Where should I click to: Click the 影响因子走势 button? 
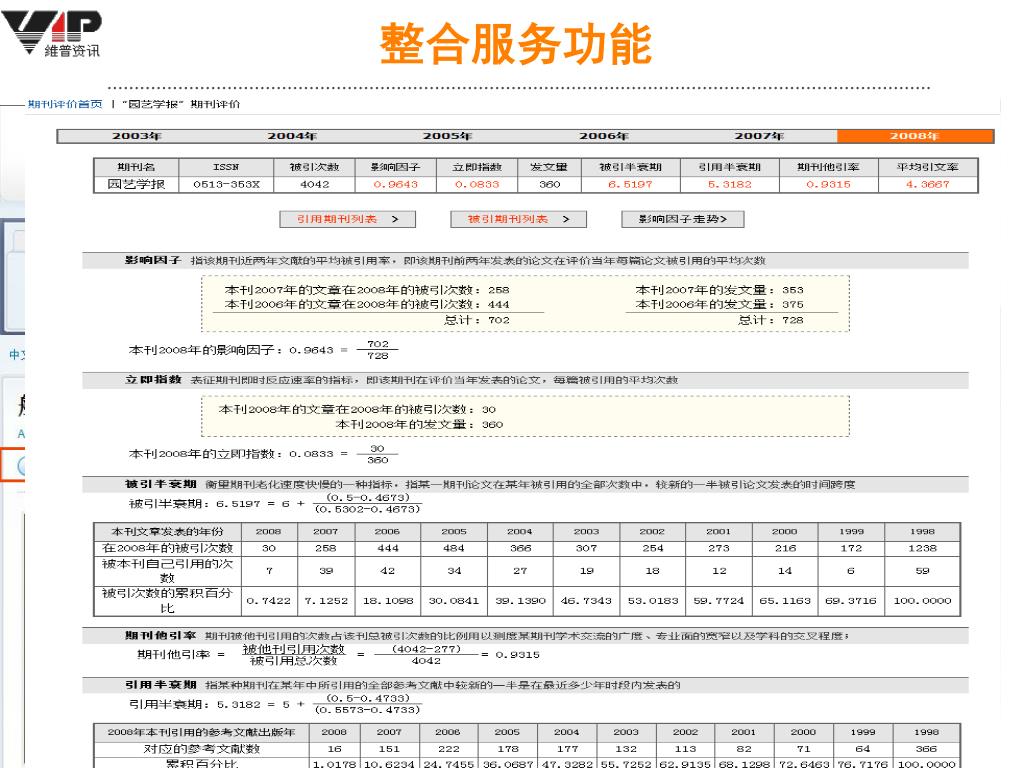click(682, 219)
